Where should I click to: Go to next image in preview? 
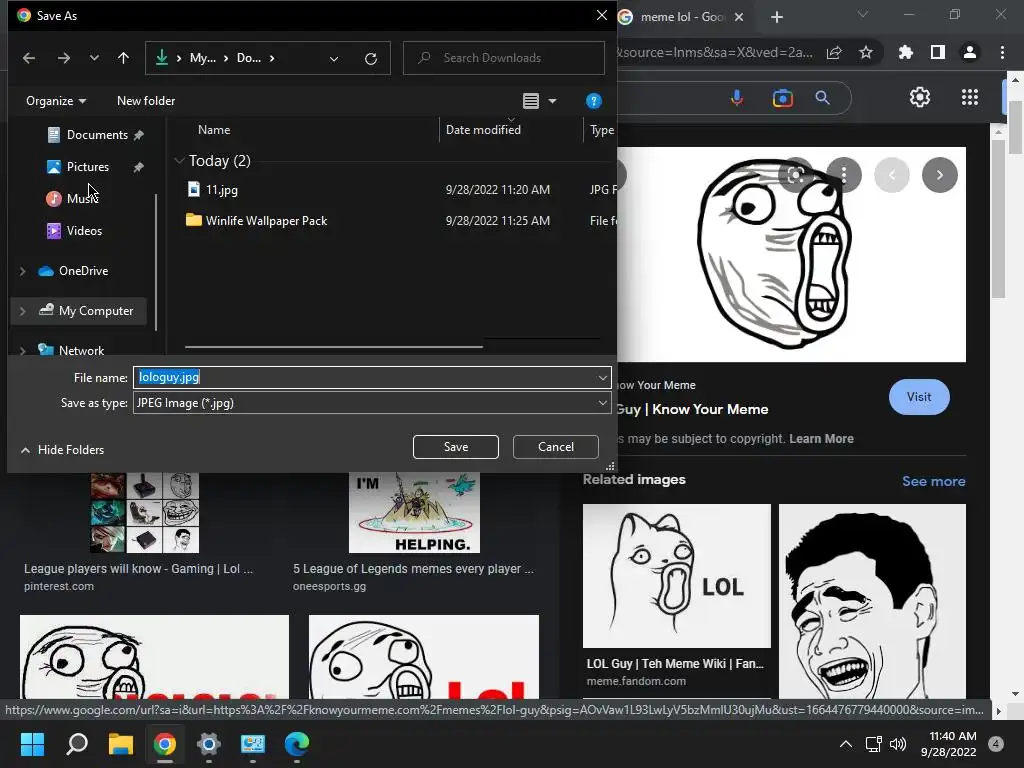[940, 175]
